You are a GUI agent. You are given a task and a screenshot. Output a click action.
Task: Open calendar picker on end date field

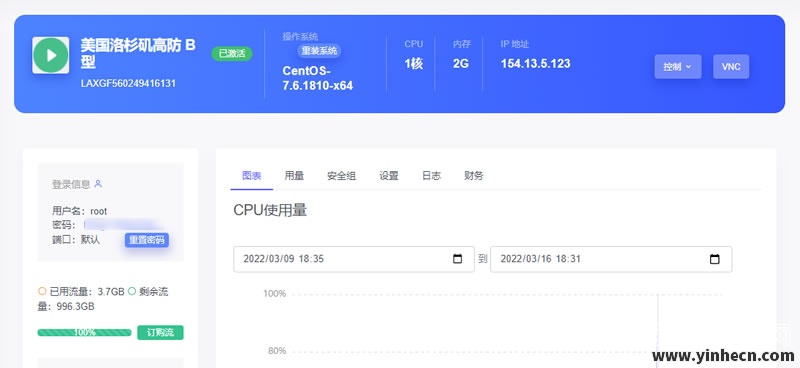point(715,259)
